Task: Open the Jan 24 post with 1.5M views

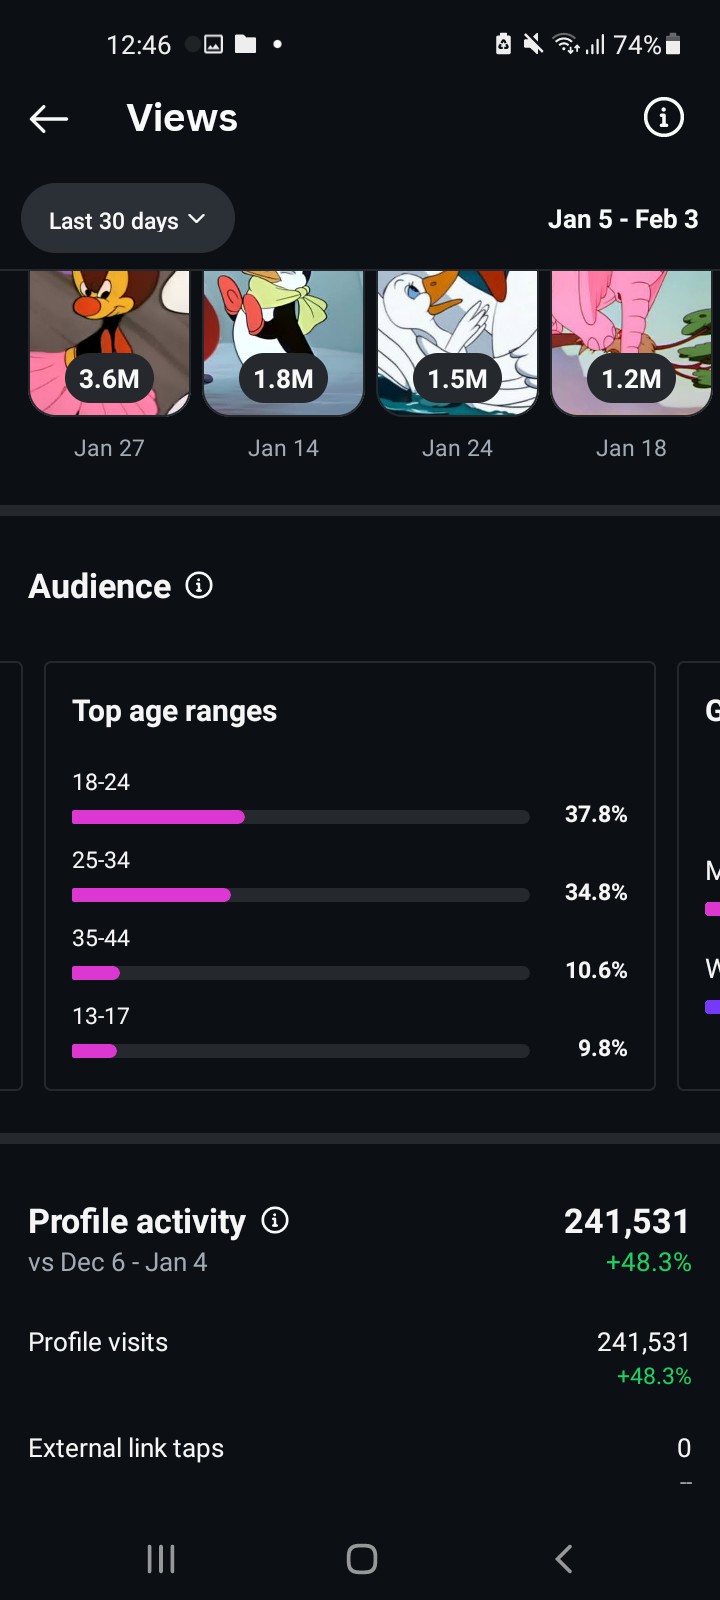Action: tap(457, 343)
